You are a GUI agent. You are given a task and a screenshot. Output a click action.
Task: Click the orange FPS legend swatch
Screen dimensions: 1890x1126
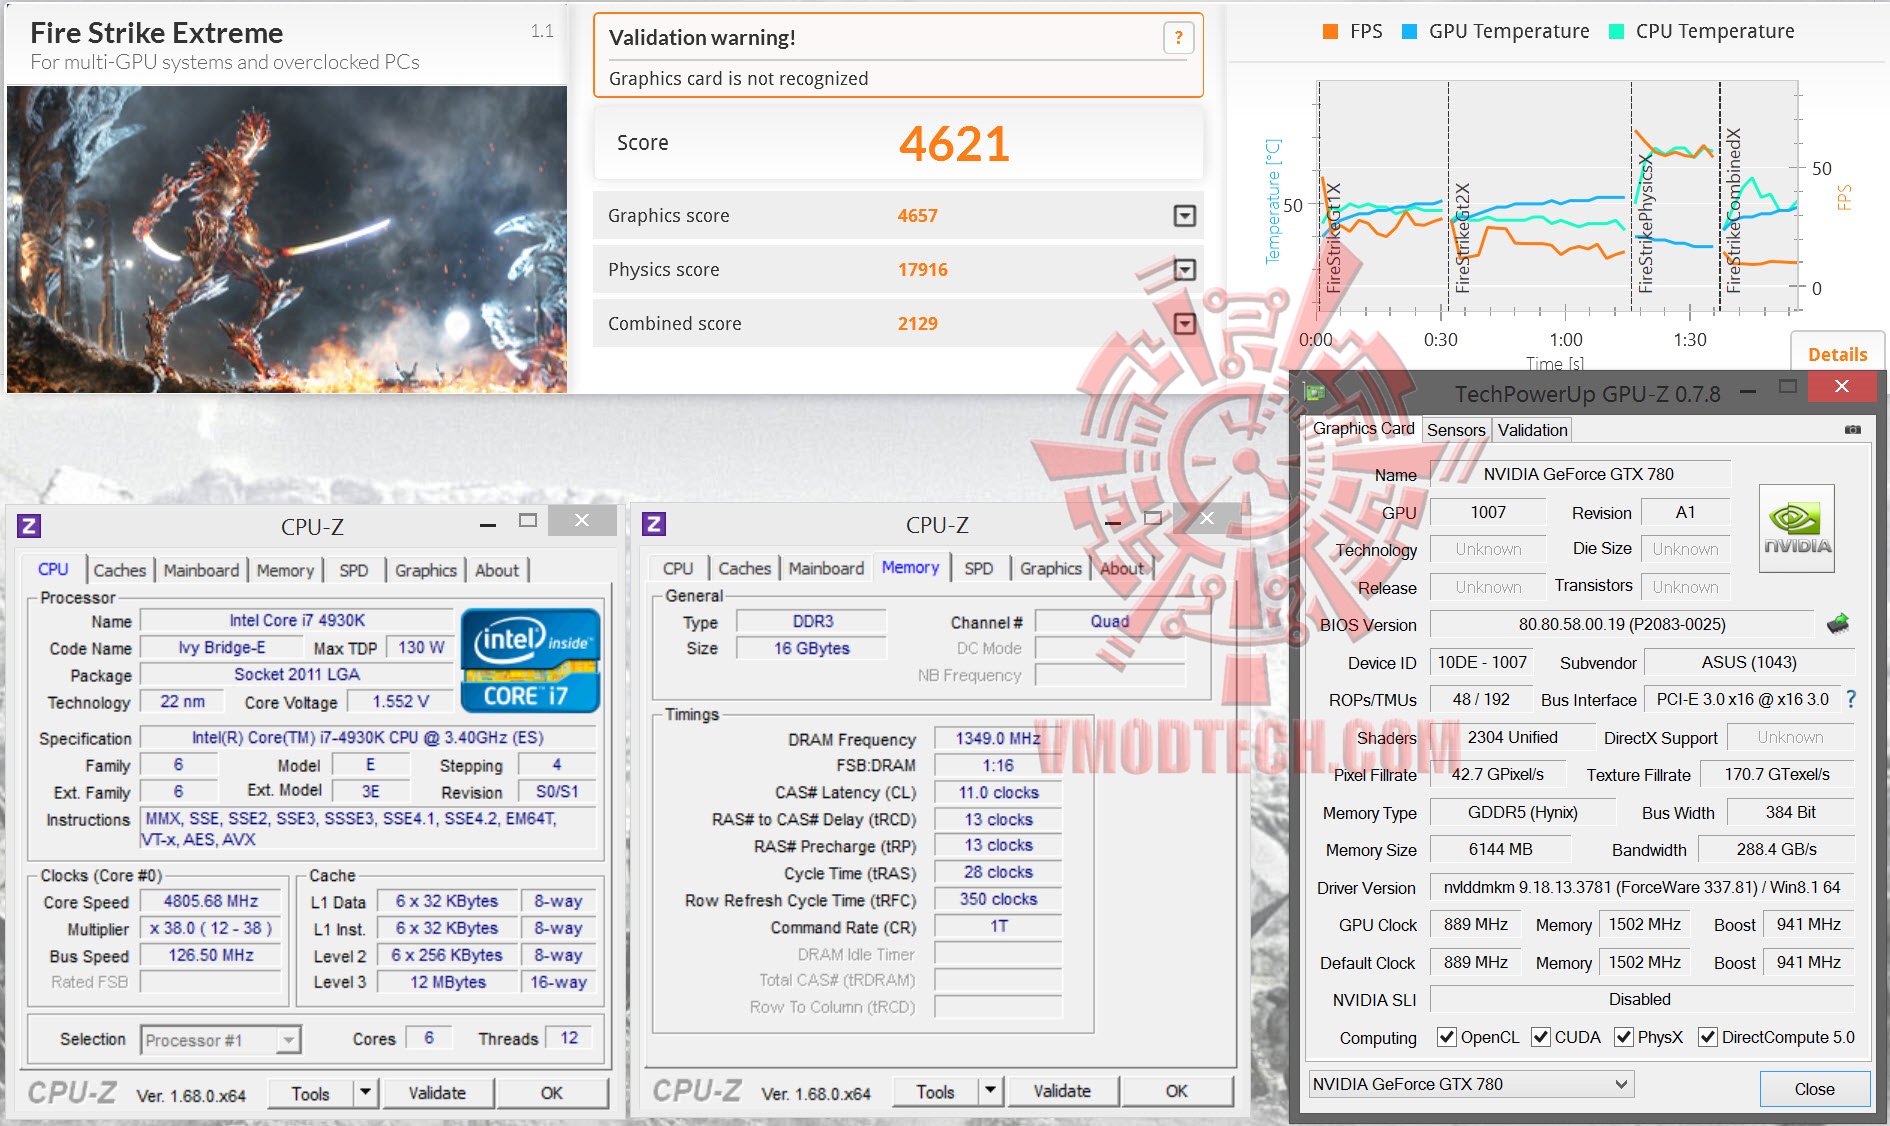tap(1330, 31)
